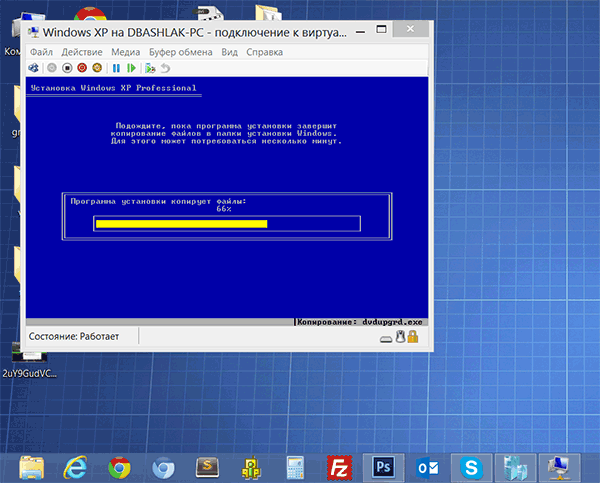The image size is (600, 483).
Task: Click the orange Save state toolbar icon
Action: coord(97,68)
